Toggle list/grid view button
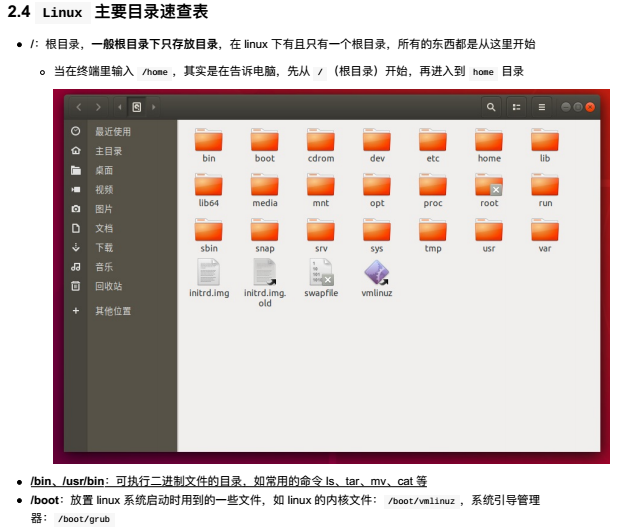Image resolution: width=621 pixels, height=528 pixels. (516, 107)
